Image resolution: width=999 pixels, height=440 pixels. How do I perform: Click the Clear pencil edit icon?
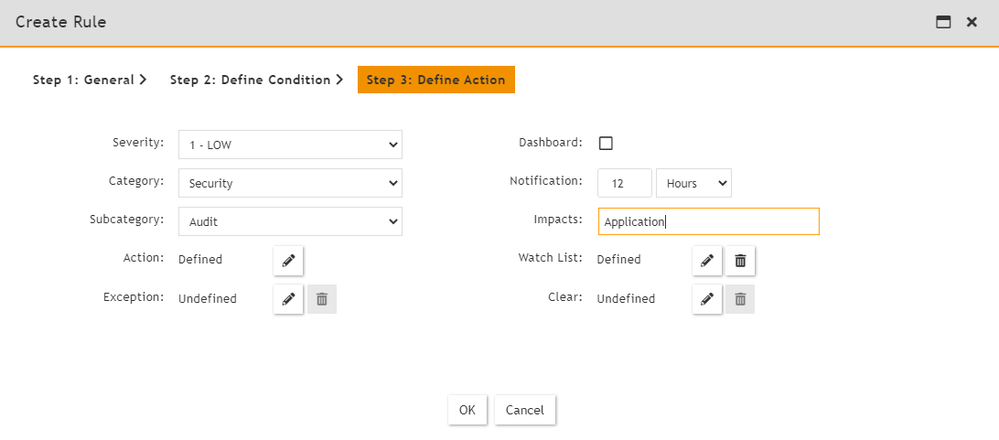point(707,299)
